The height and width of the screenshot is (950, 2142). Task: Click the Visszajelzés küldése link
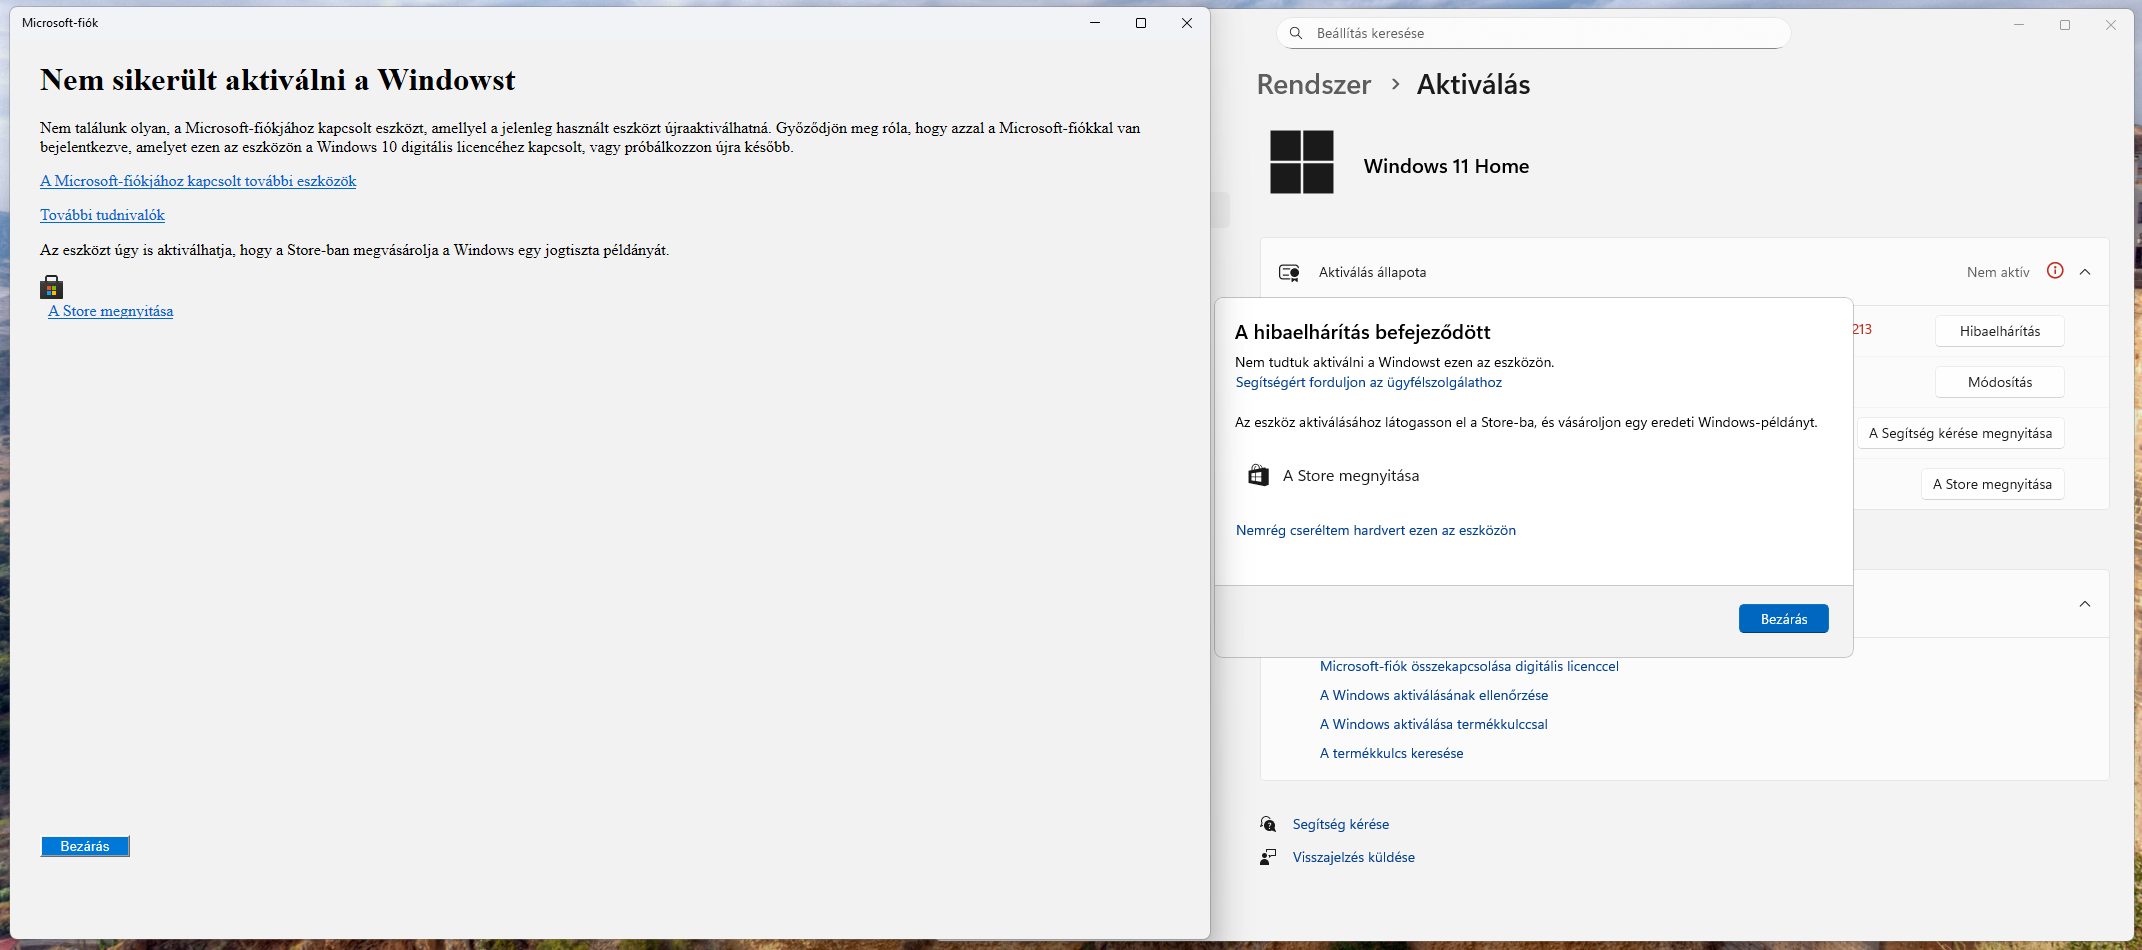click(x=1354, y=857)
